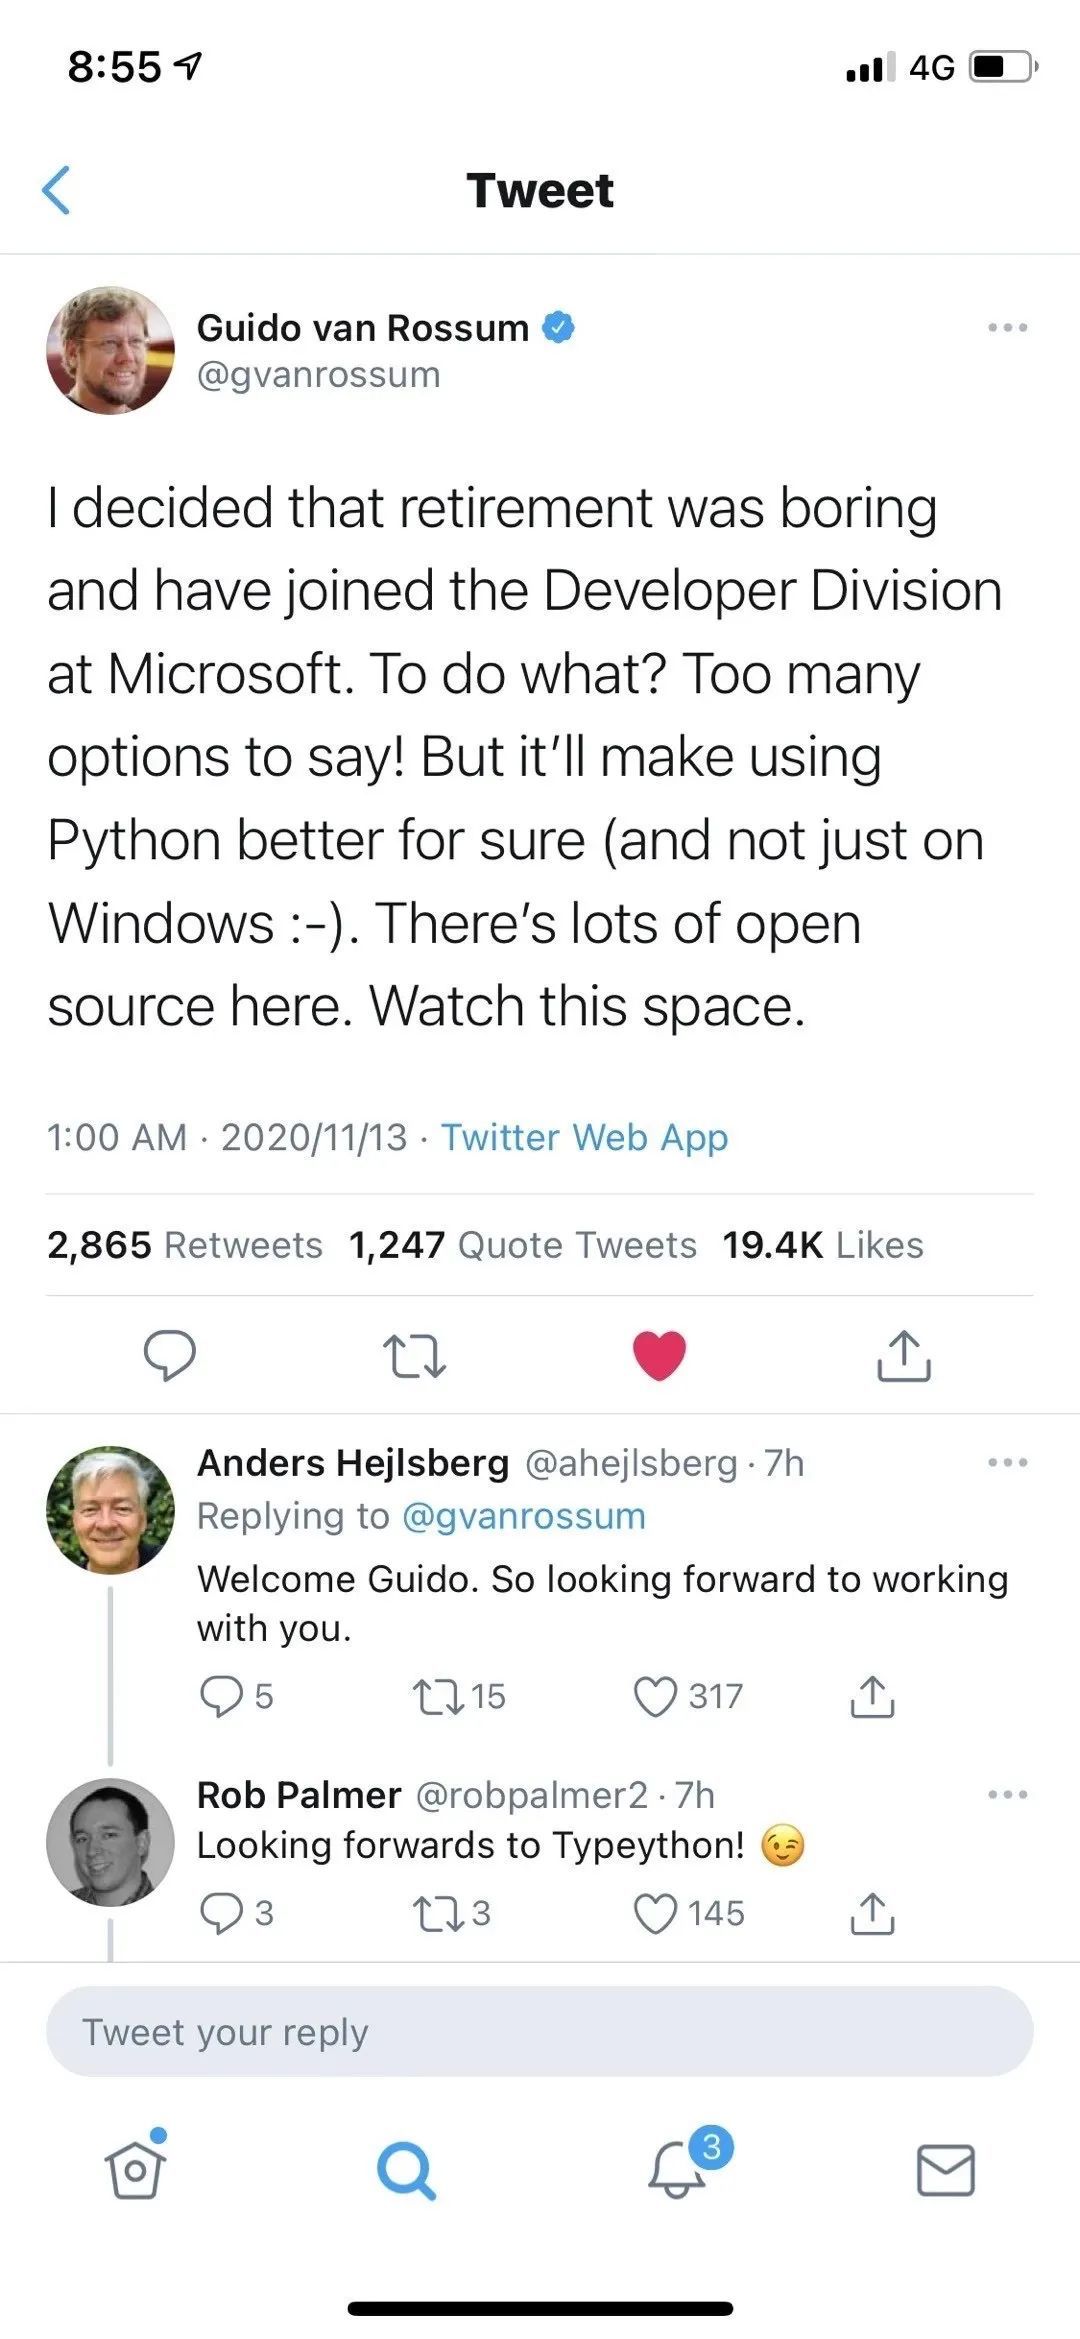Like Rob Palmer's Typeython reply
This screenshot has height=2339, width=1080.
[656, 1913]
